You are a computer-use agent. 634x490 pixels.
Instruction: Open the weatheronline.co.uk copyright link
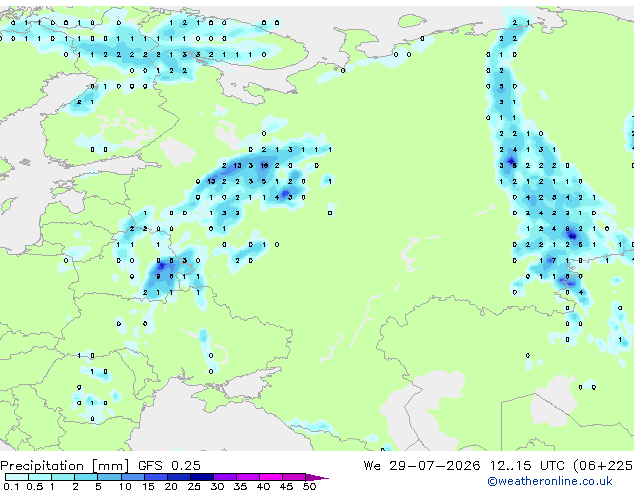pos(550,481)
